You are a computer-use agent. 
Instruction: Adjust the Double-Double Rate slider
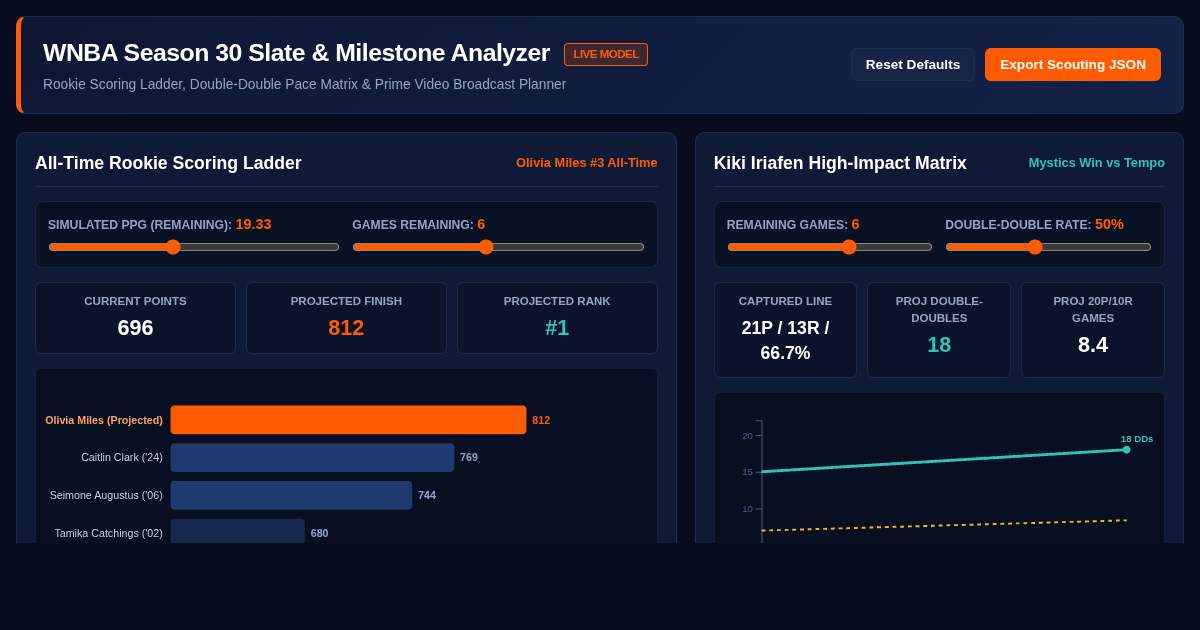(x=1048, y=247)
